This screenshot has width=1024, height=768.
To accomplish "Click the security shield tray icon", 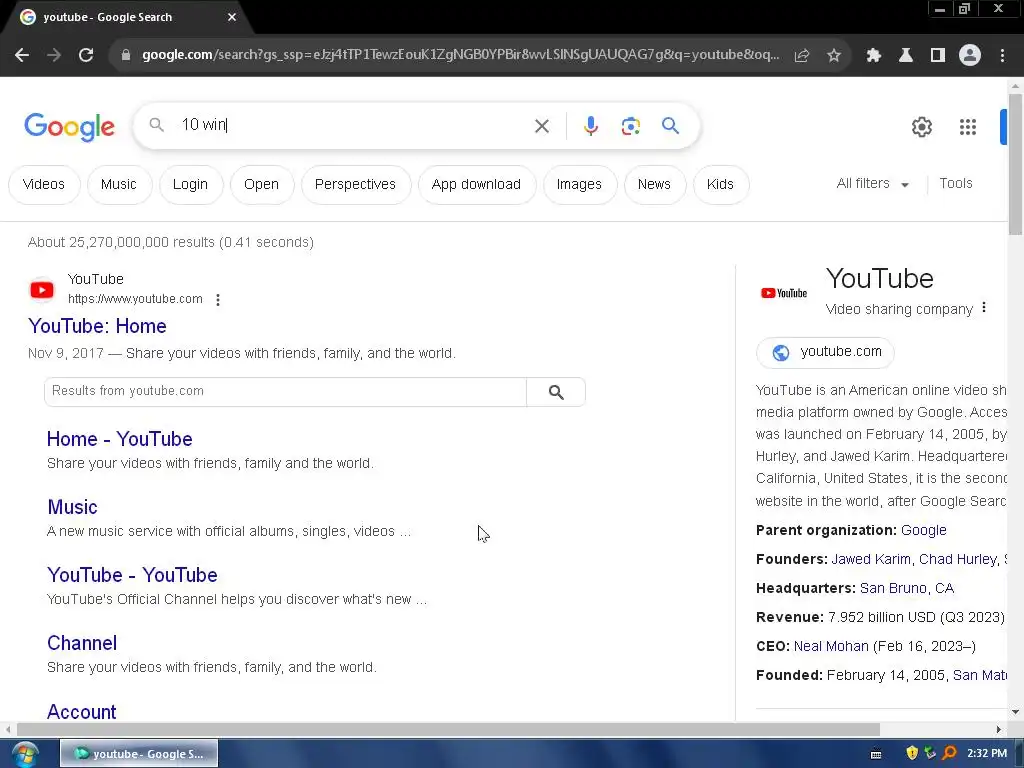I will [x=912, y=753].
